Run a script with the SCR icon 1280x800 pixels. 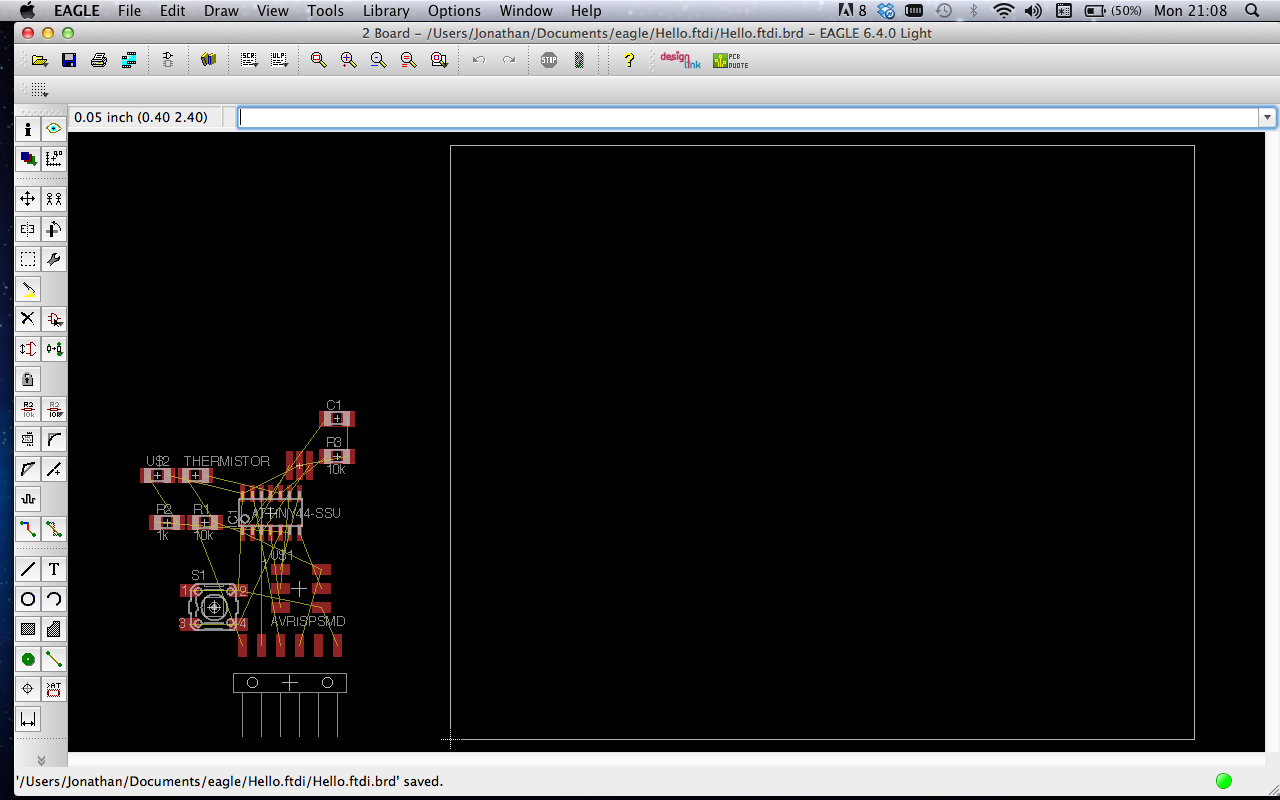tap(249, 60)
